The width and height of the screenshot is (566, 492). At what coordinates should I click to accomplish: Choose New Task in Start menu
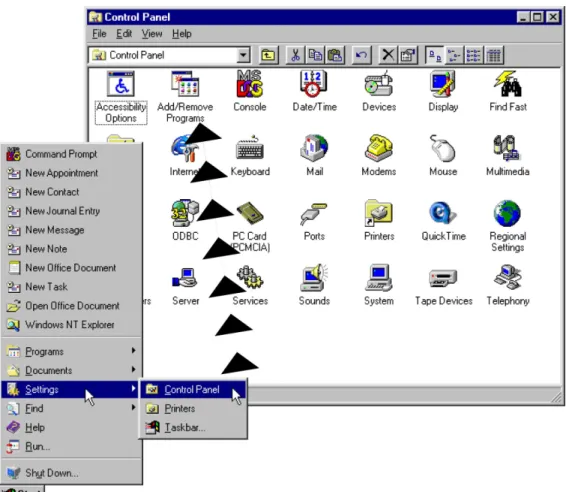[71, 287]
